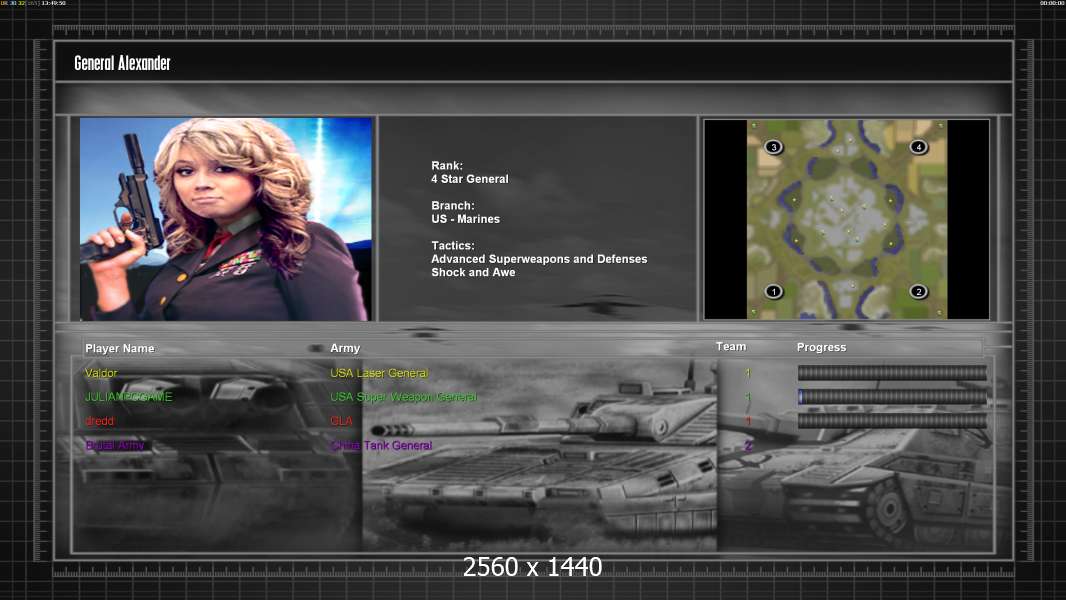The height and width of the screenshot is (600, 1066).
Task: Select player name "JULIANPCGAME"
Action: 128,397
